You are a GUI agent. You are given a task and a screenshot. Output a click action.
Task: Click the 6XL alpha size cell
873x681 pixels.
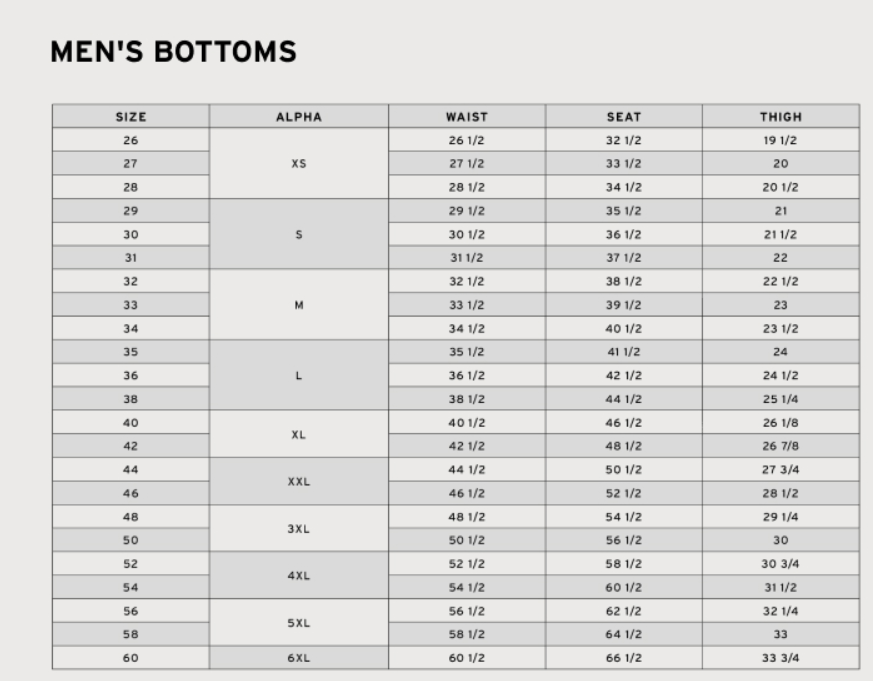(298, 658)
